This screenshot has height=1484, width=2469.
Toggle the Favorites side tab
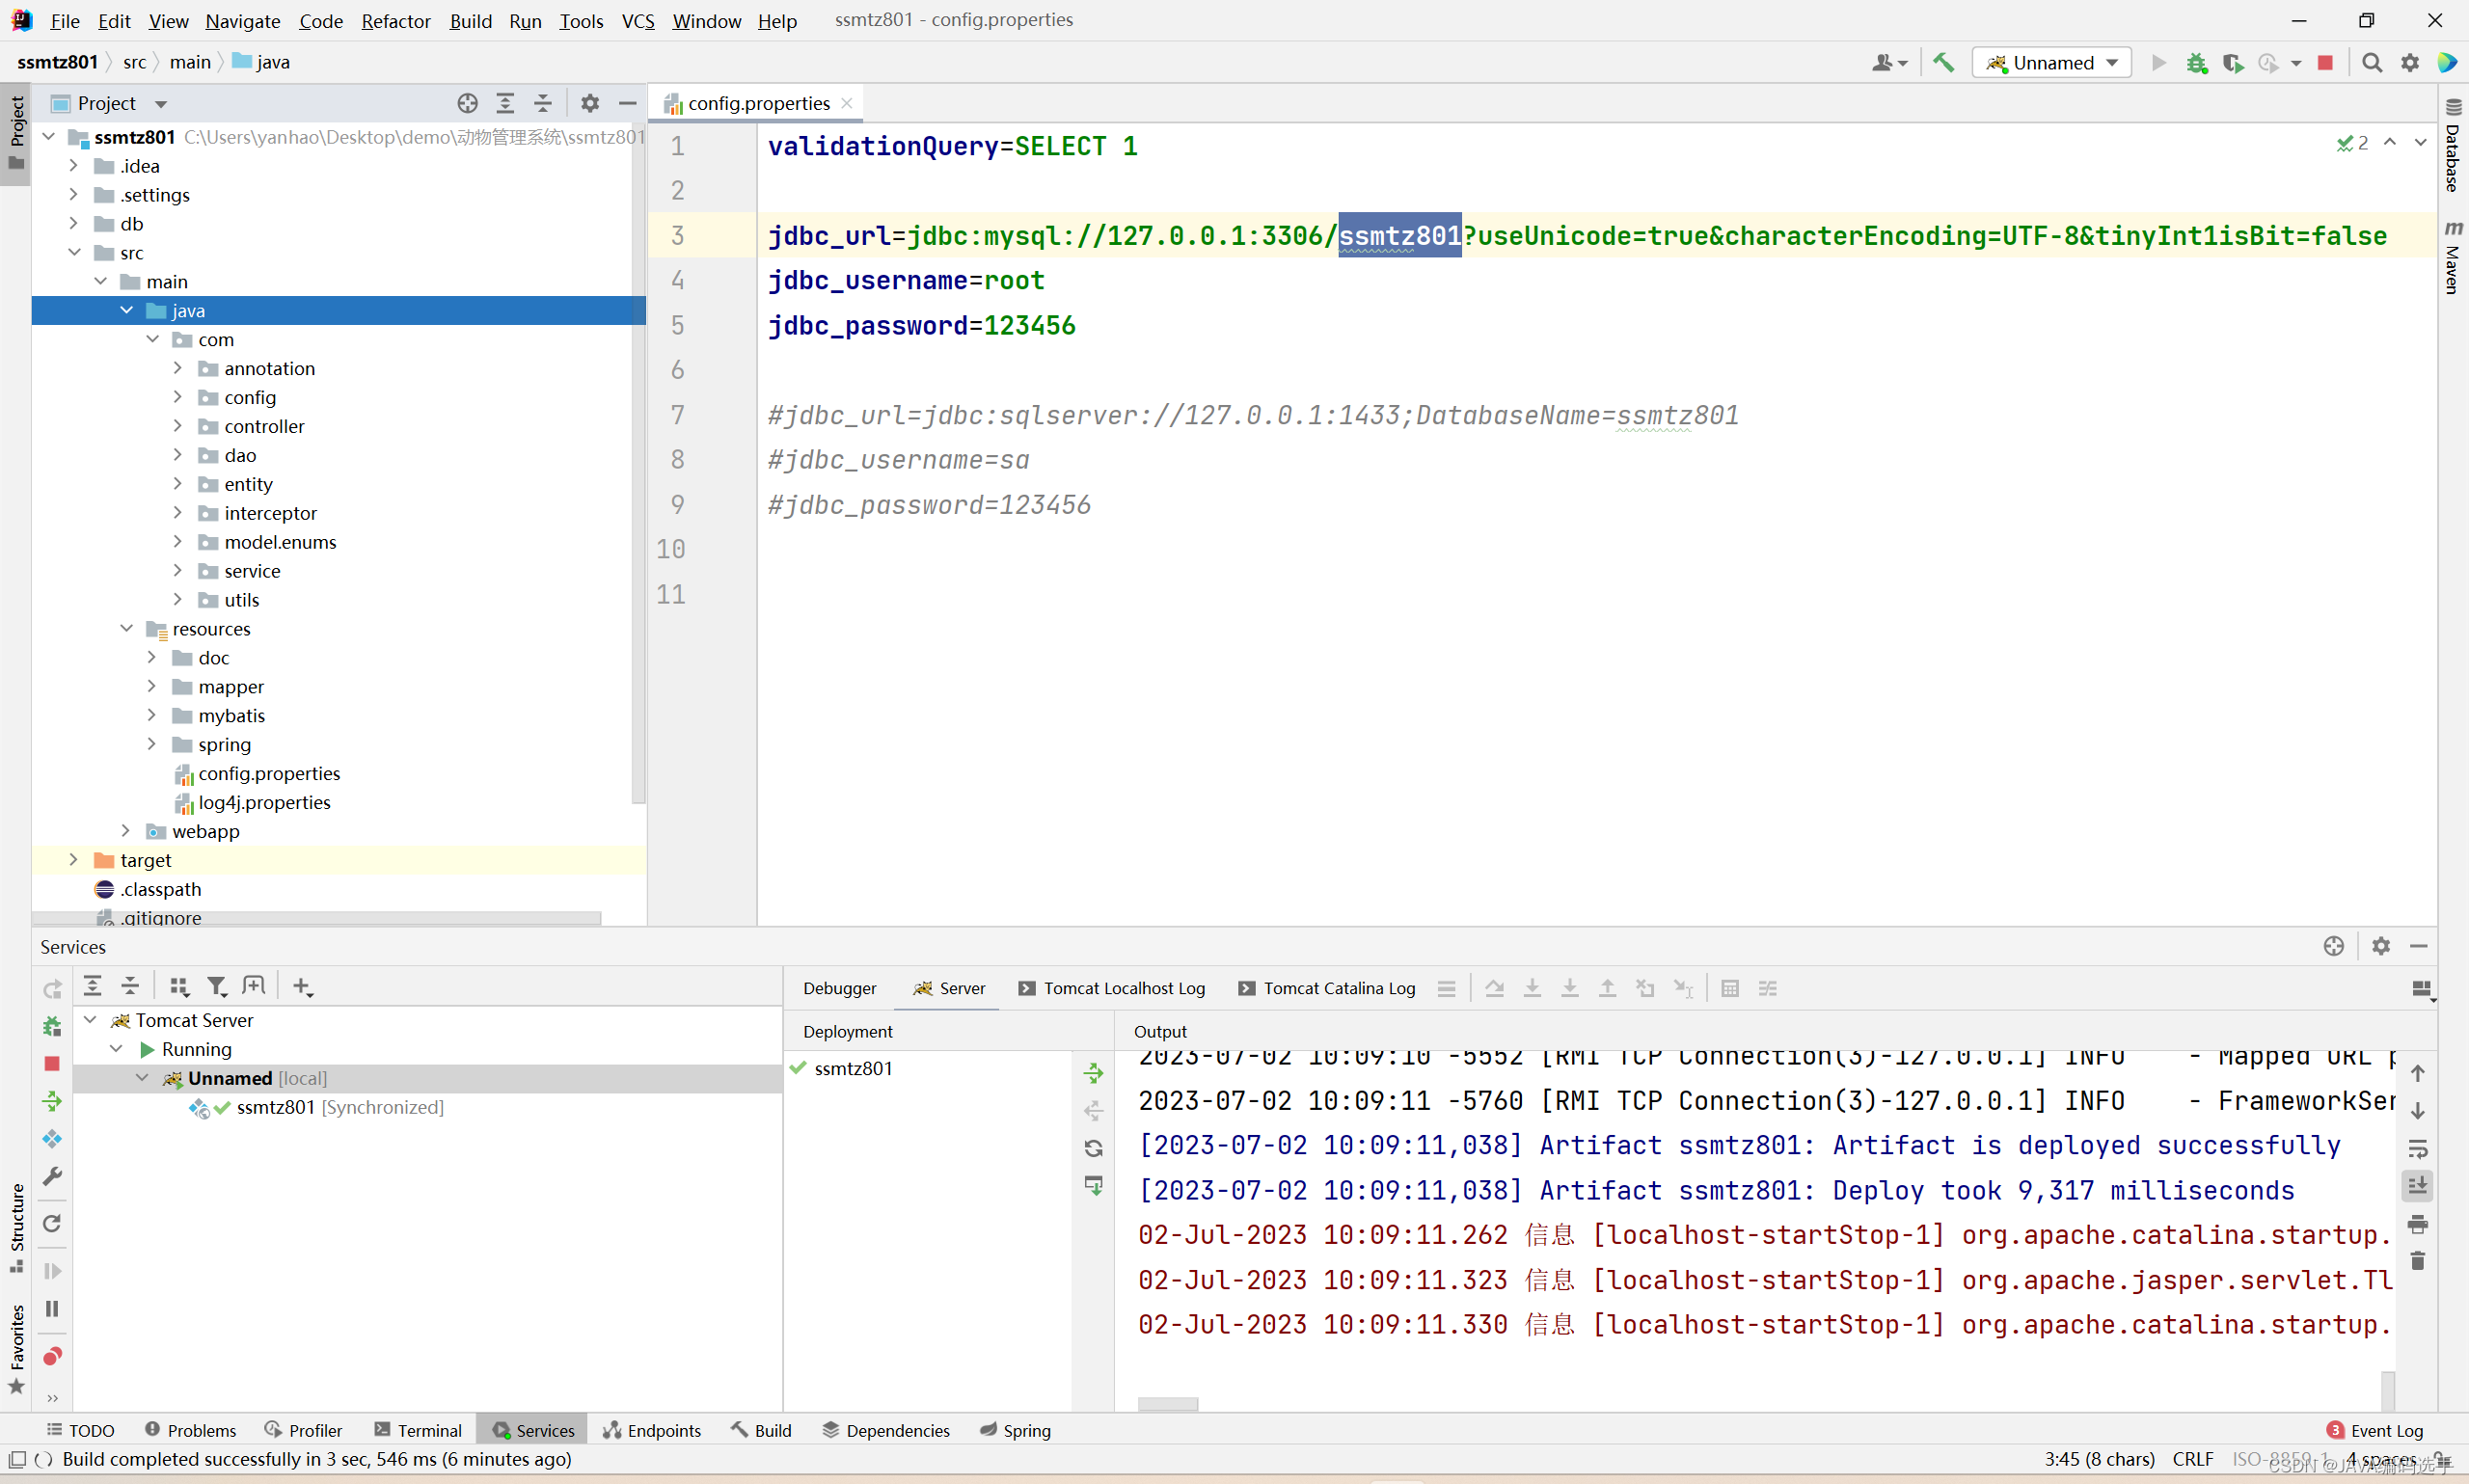pos(16,1348)
